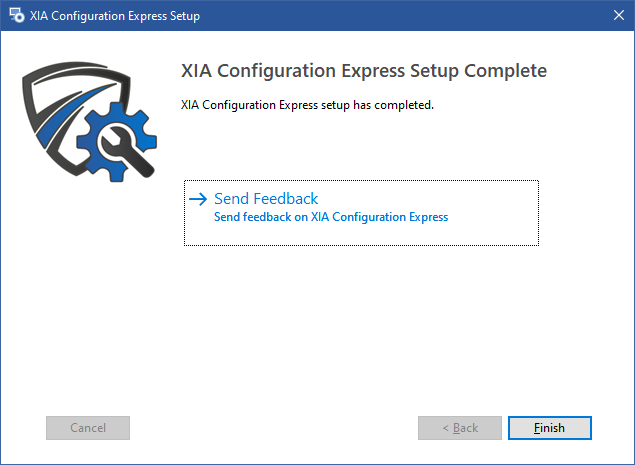The height and width of the screenshot is (465, 635).
Task: Click the blank area below the feedback box
Action: click(x=360, y=320)
